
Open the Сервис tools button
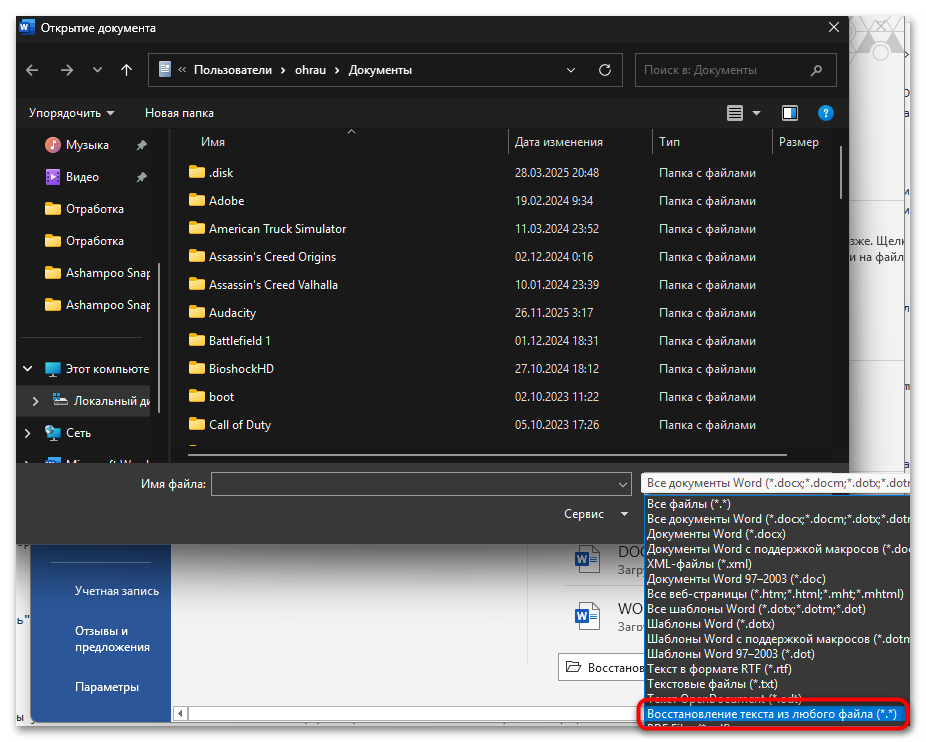pos(595,514)
